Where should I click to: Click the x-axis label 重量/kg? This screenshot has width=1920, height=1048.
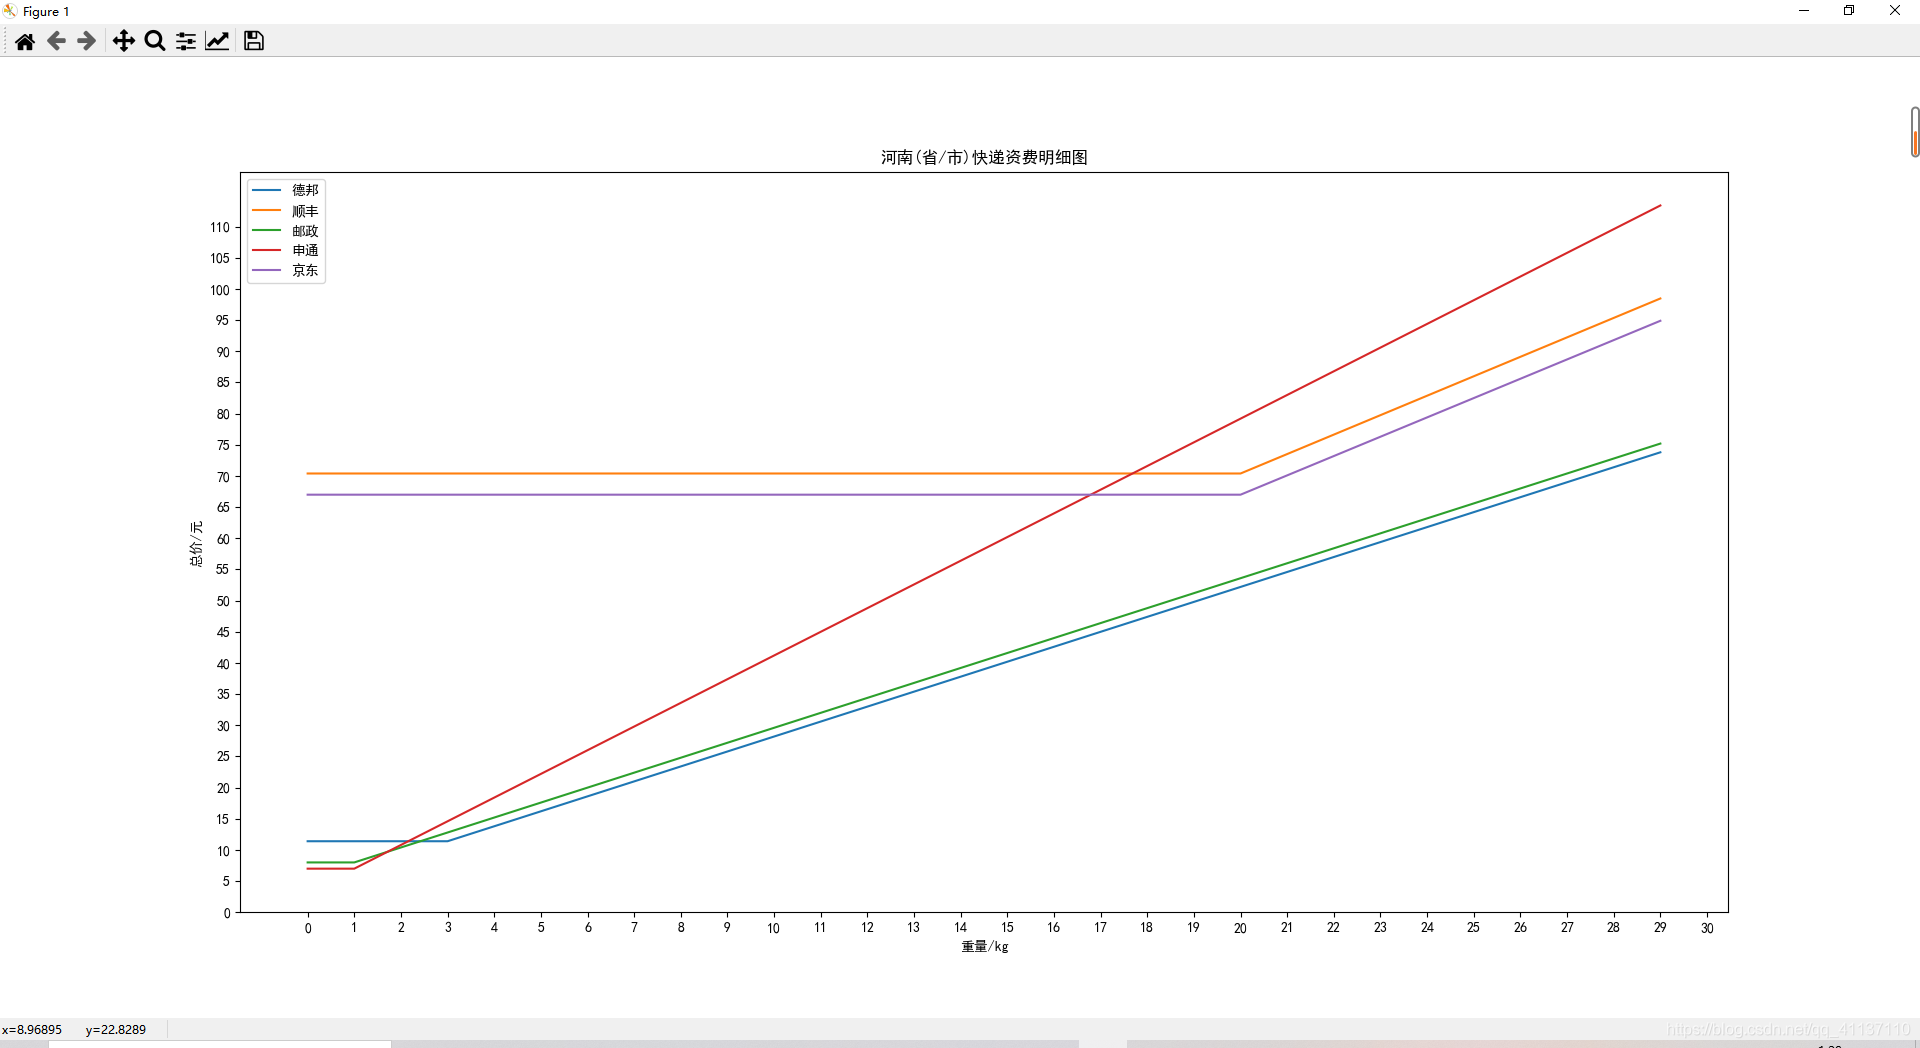pyautogui.click(x=985, y=946)
